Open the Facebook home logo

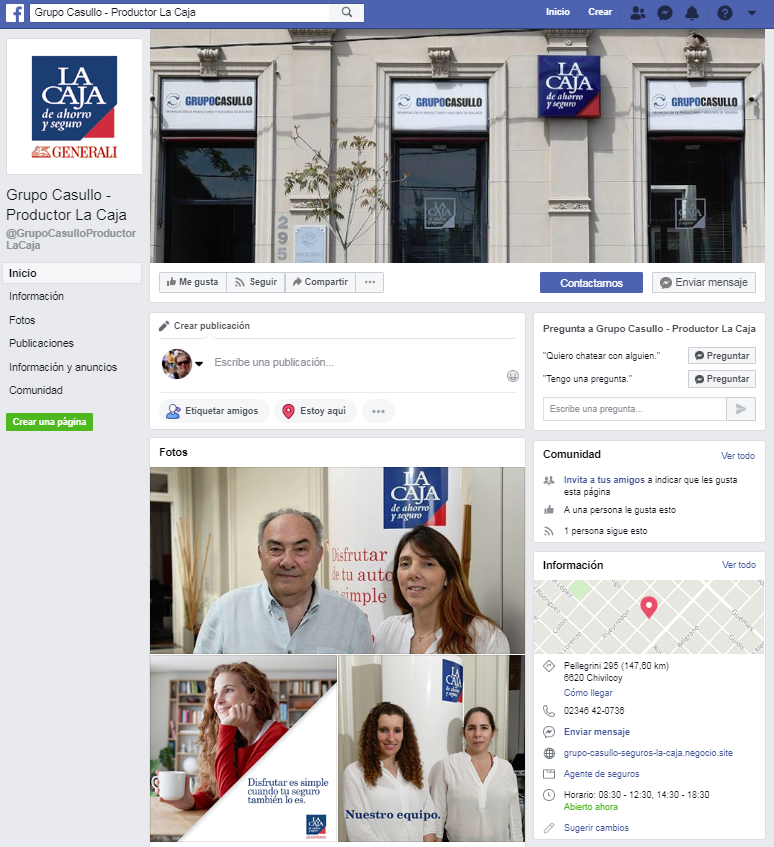click(x=15, y=12)
